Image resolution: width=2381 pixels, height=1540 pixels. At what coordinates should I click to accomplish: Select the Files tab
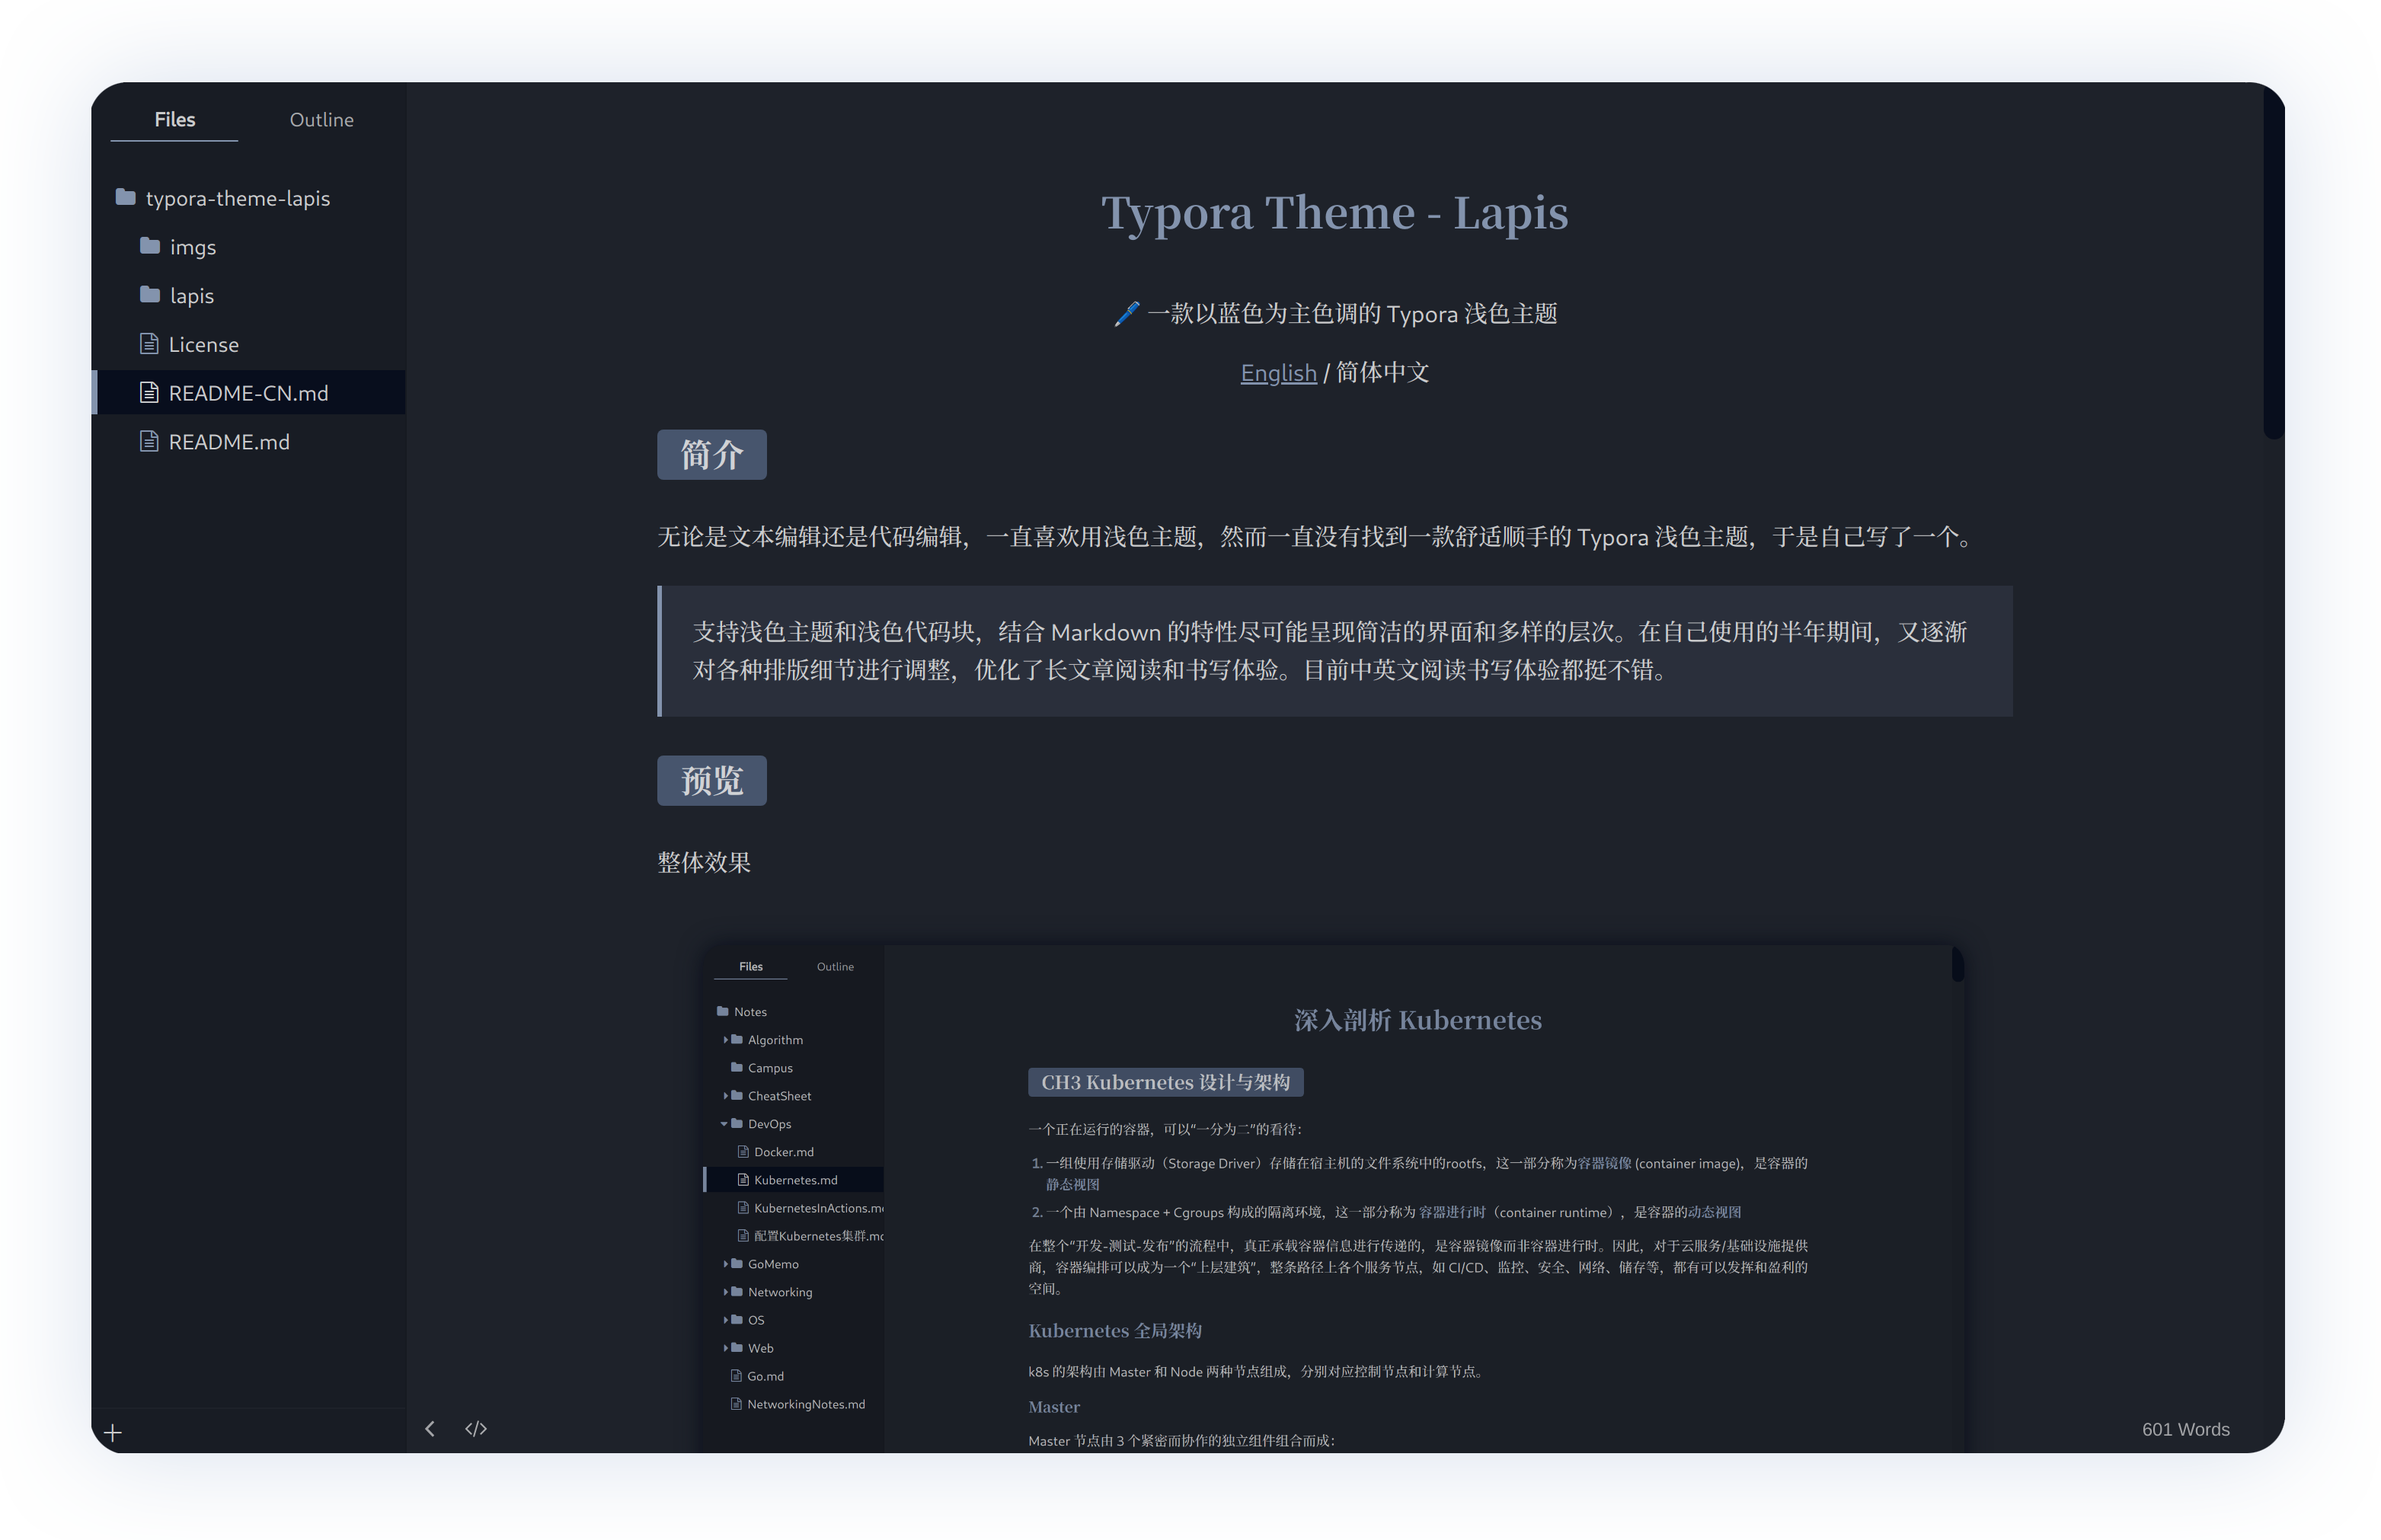[x=174, y=120]
